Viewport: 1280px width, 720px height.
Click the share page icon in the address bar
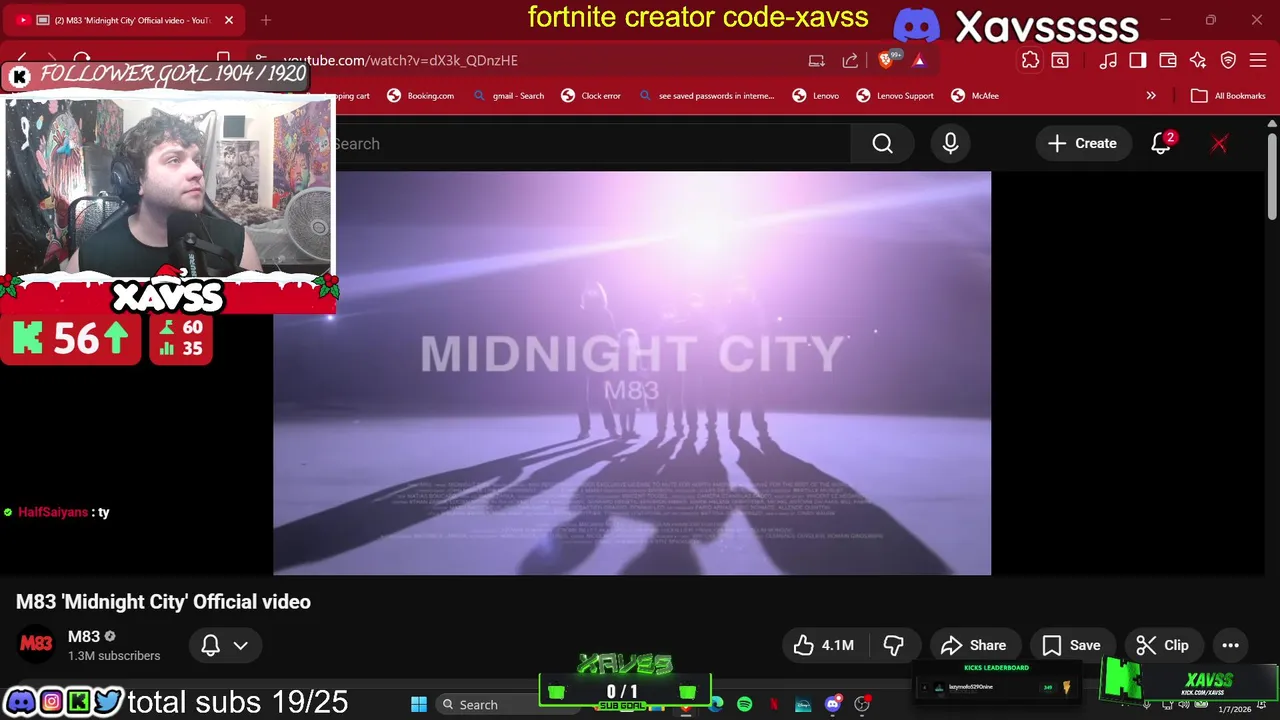[850, 60]
